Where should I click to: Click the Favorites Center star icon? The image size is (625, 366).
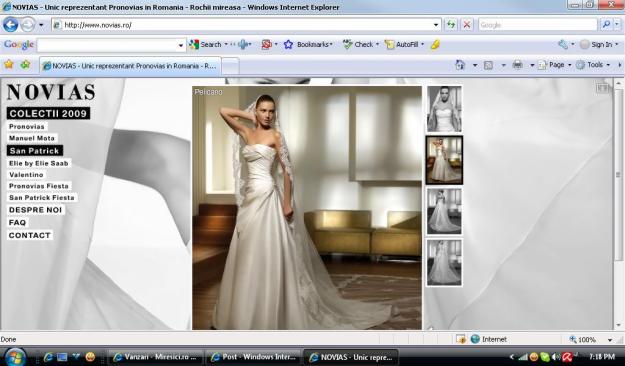pyautogui.click(x=9, y=65)
